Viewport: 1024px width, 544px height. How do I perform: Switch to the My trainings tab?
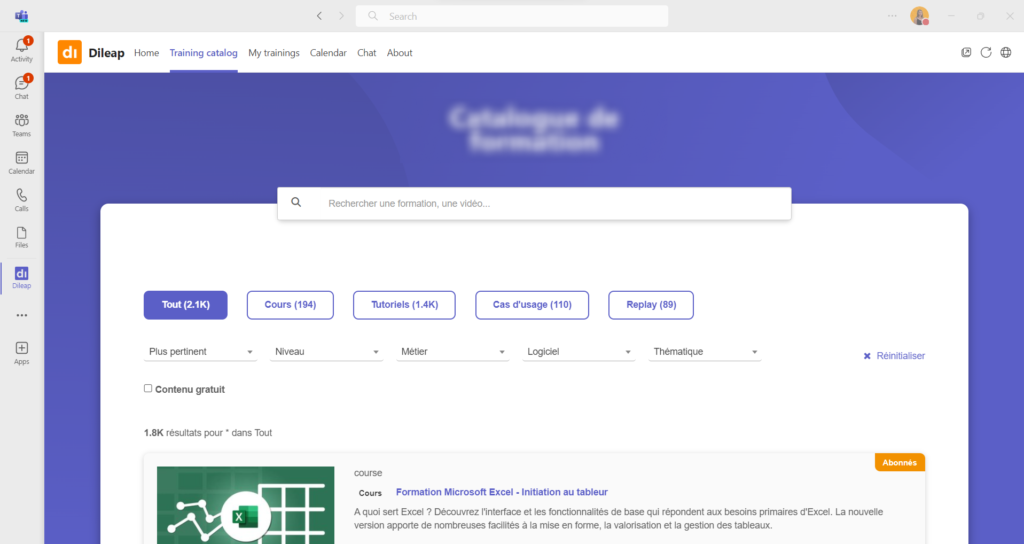[274, 53]
